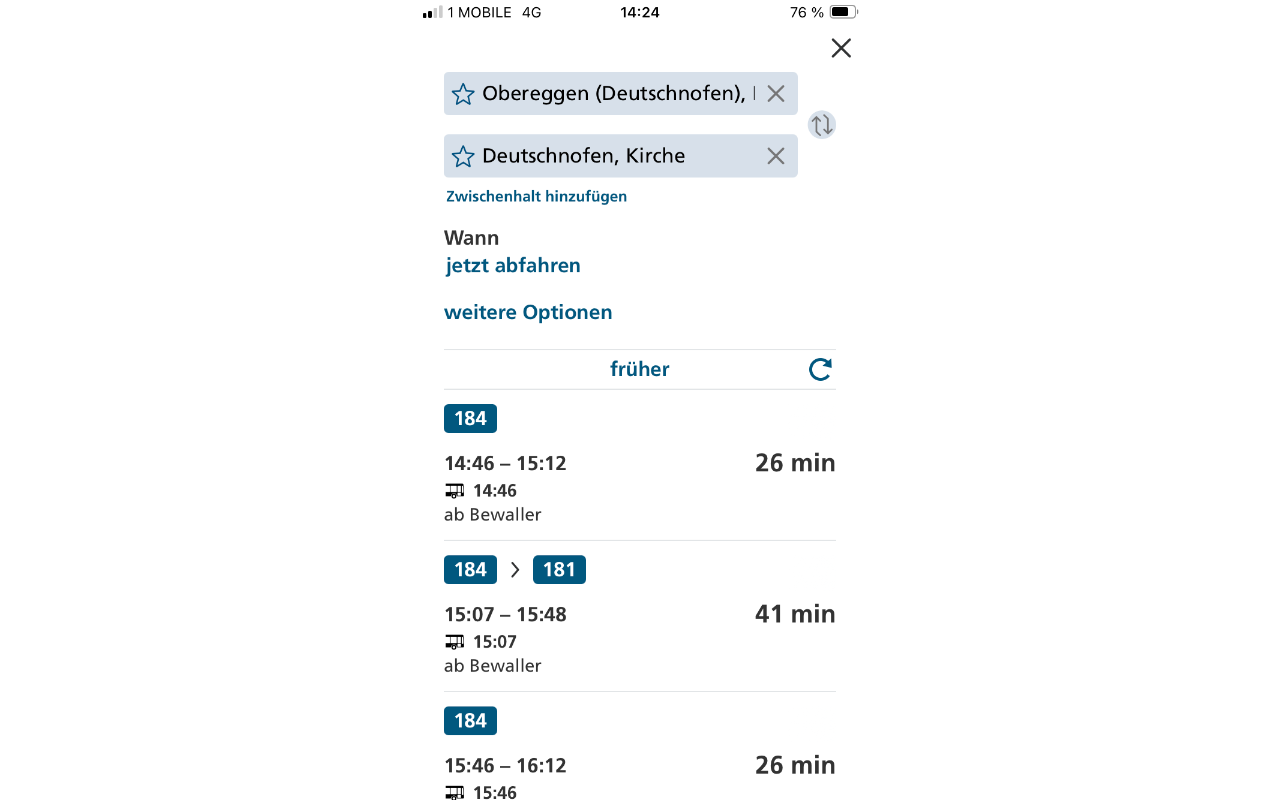Add an intermediate stop via Zwischenhalt hinzufügen
Viewport: 1280px width, 800px height.
536,196
